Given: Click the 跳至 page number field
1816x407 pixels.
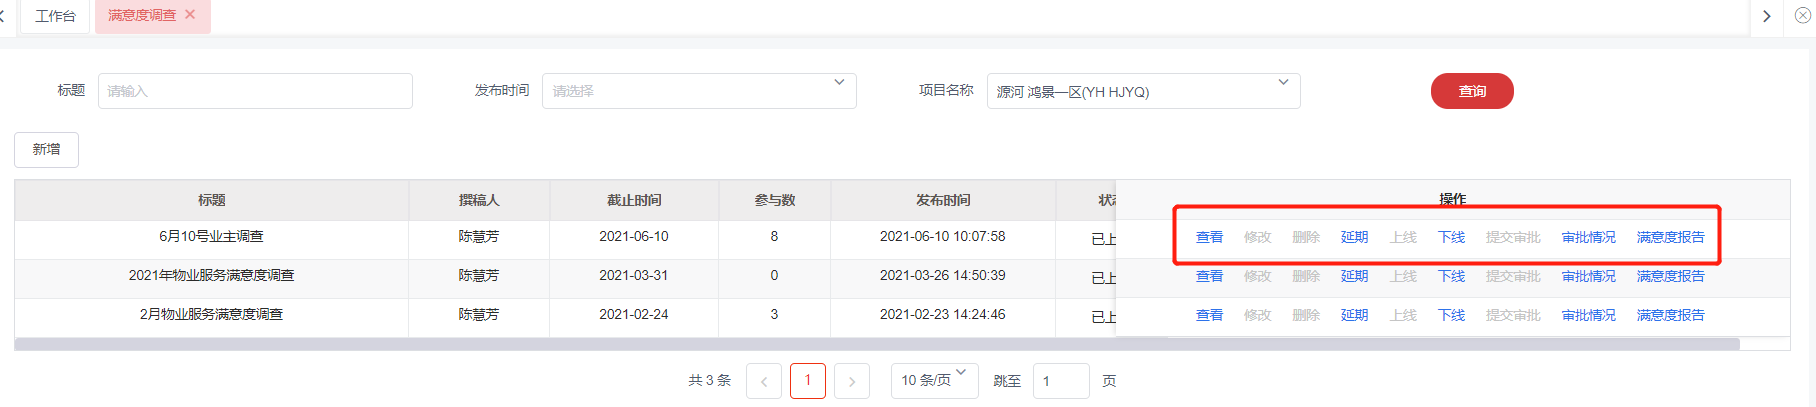Looking at the screenshot, I should [1060, 381].
